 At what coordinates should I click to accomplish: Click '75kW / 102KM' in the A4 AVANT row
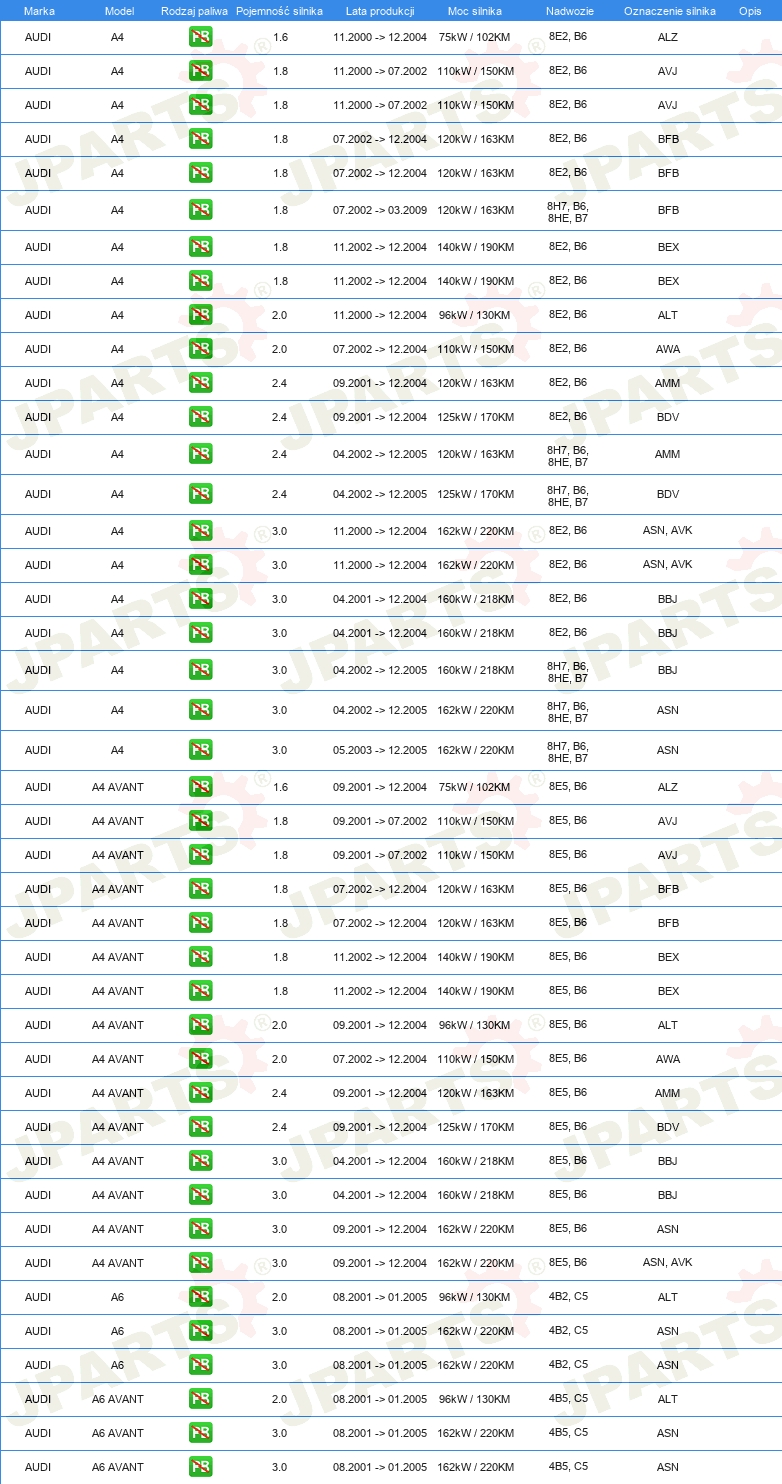click(x=474, y=787)
